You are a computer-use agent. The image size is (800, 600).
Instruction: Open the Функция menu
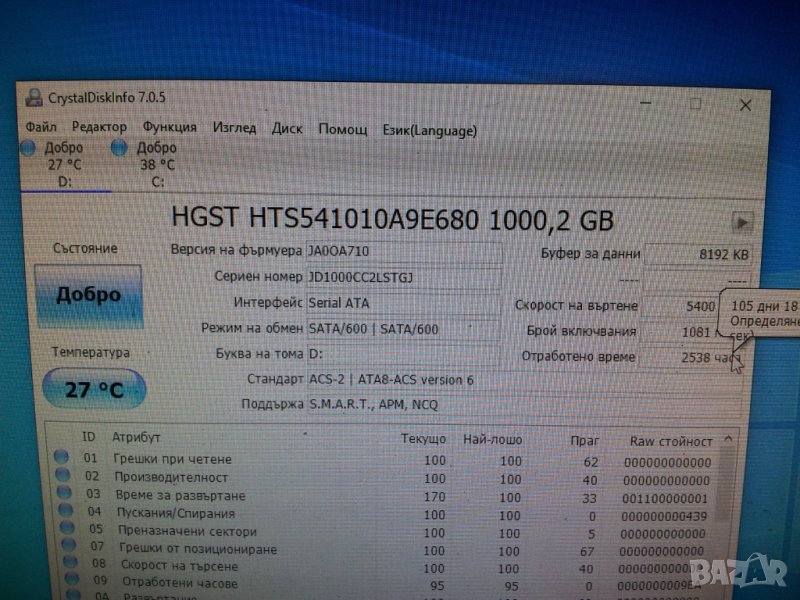click(169, 128)
